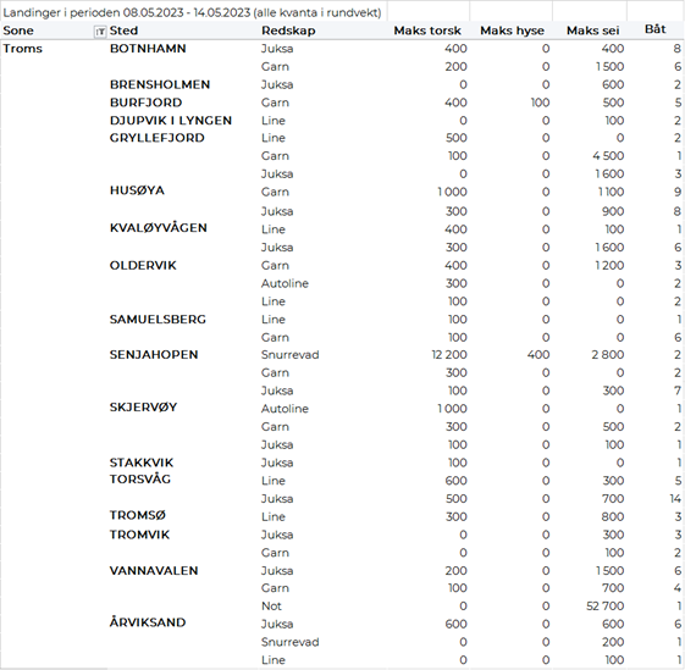Select the Båt column header
The image size is (685, 670).
tap(655, 30)
